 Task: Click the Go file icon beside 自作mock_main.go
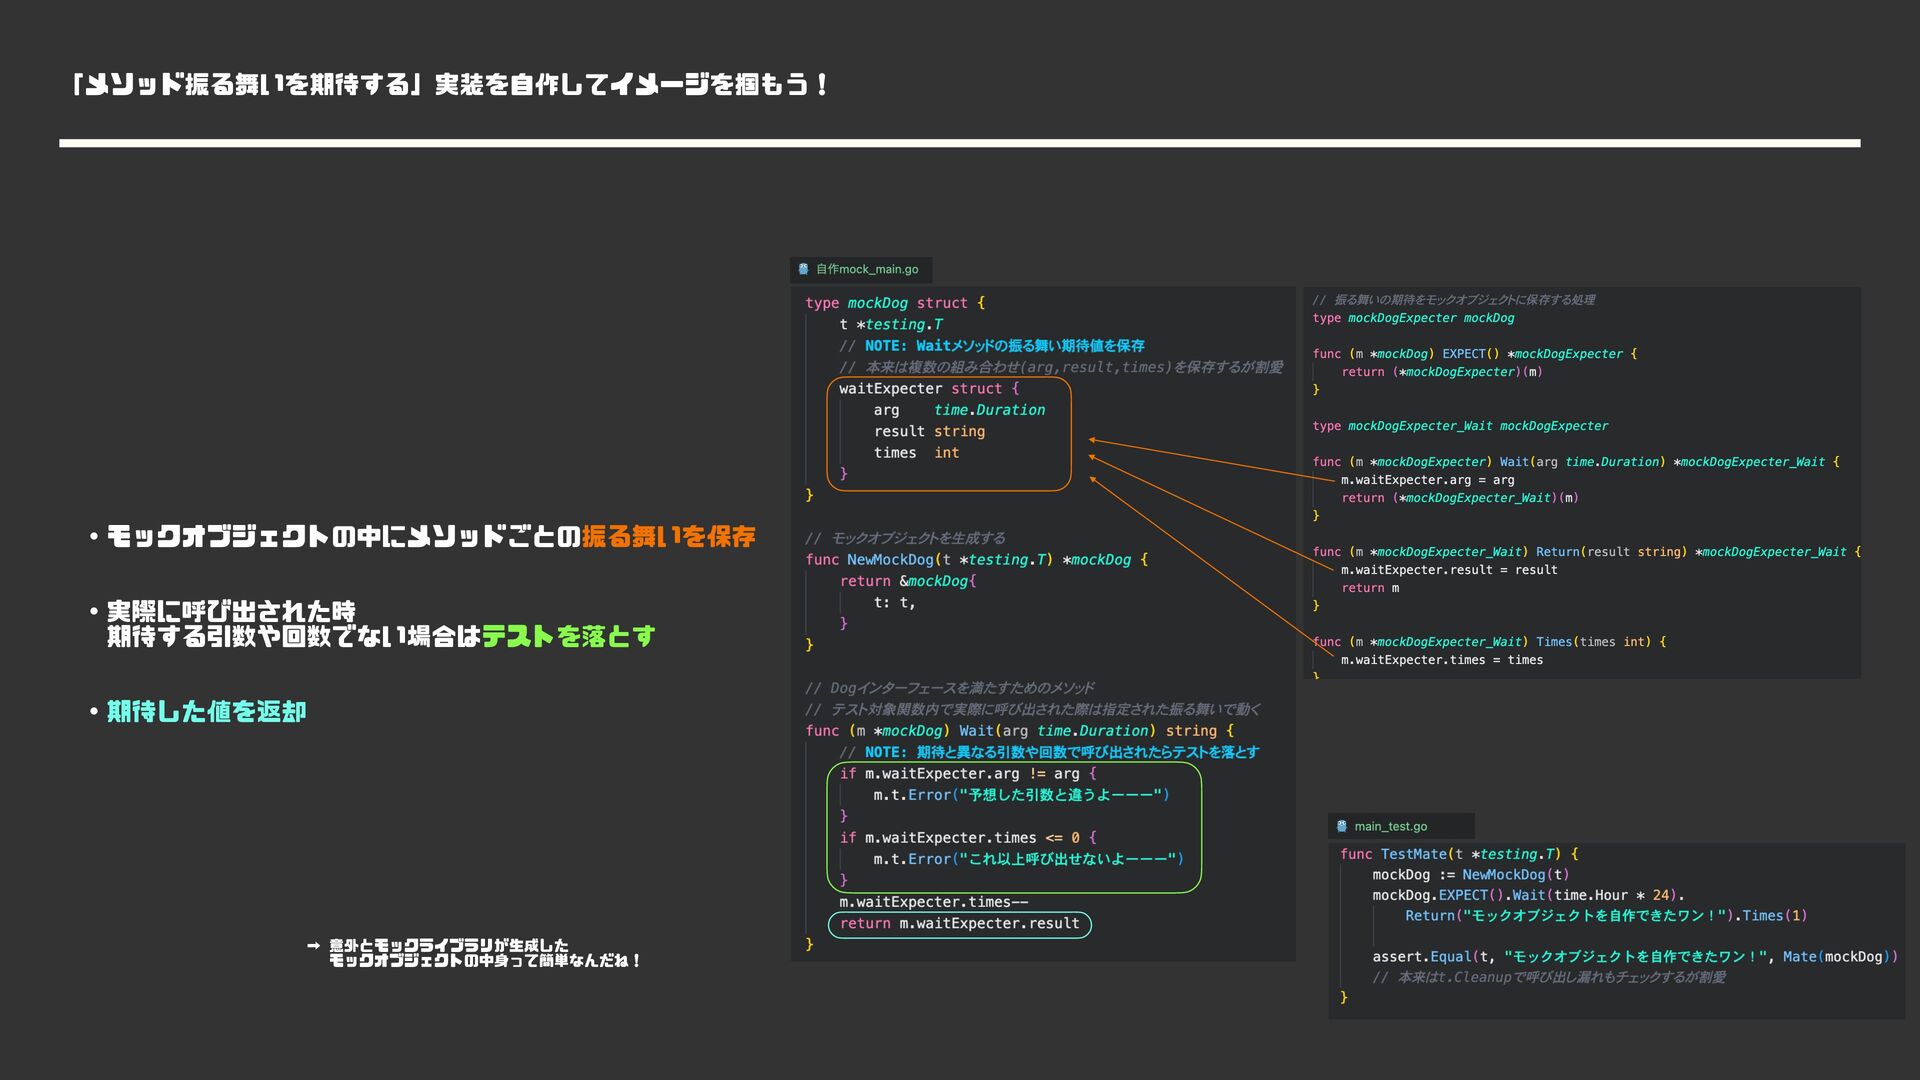point(803,269)
